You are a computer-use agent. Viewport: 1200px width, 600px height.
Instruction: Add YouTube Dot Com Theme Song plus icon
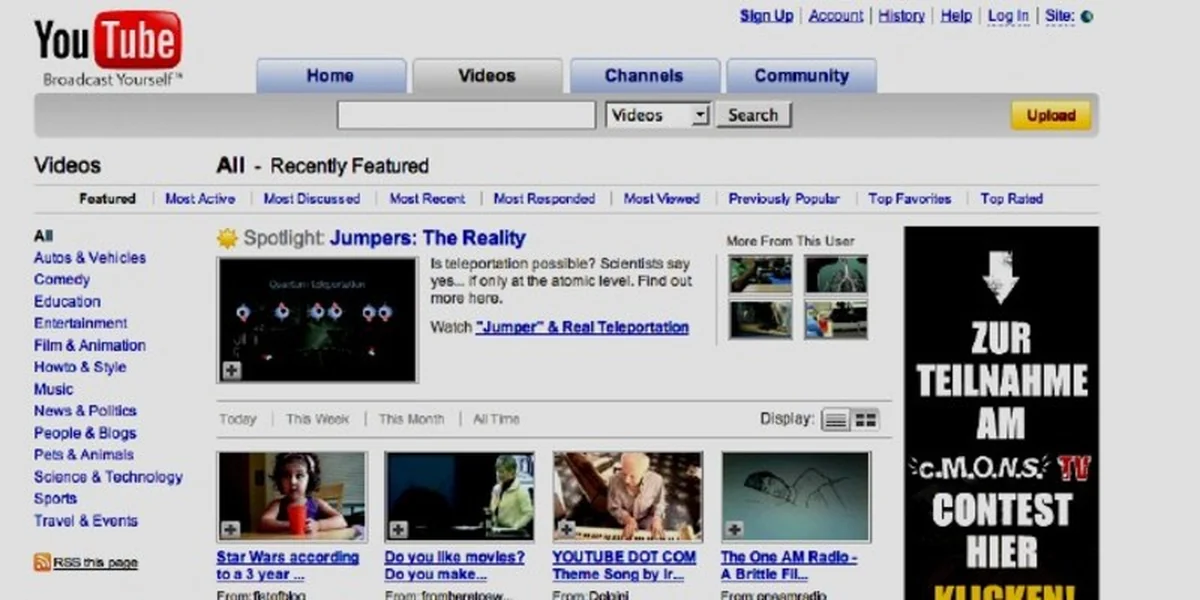pyautogui.click(x=567, y=529)
